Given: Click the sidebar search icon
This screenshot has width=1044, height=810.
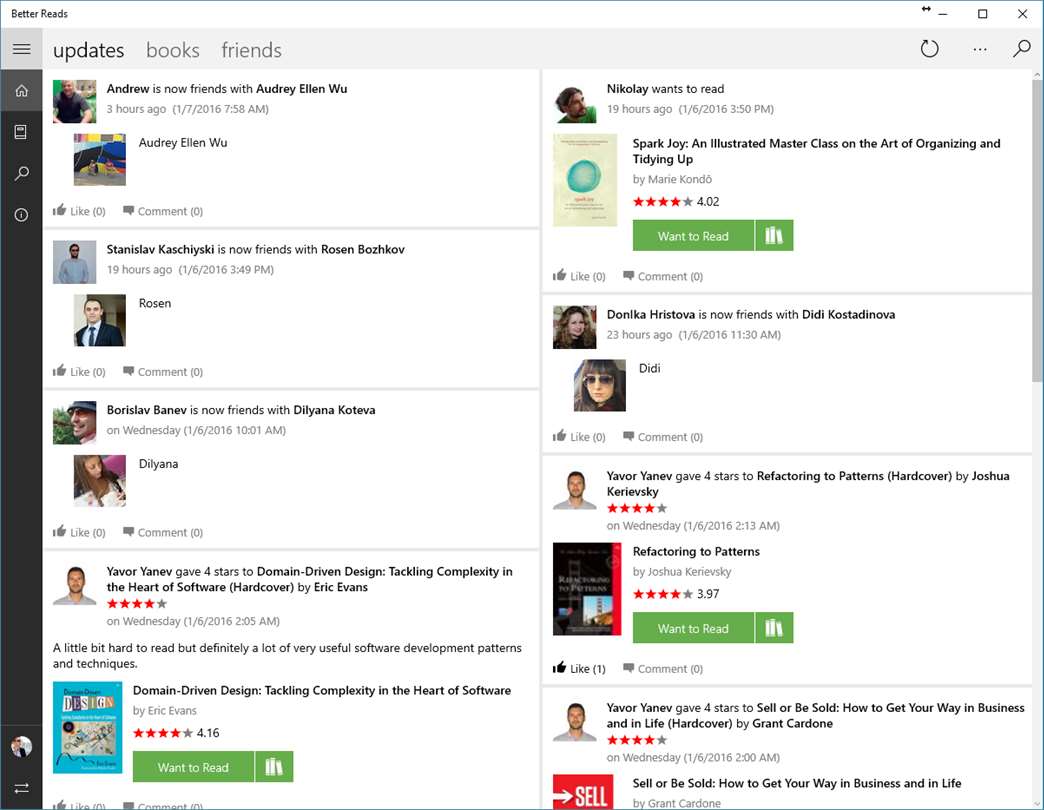Looking at the screenshot, I should [21, 174].
